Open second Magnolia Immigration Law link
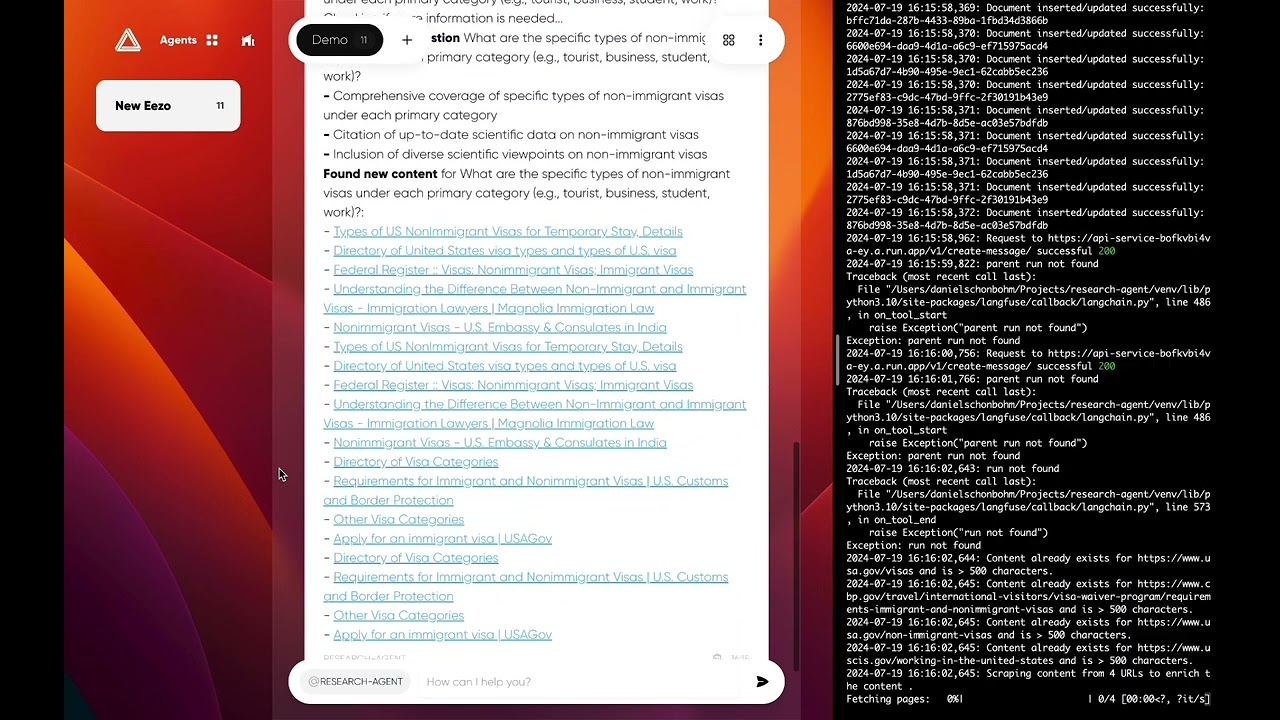 pos(535,414)
